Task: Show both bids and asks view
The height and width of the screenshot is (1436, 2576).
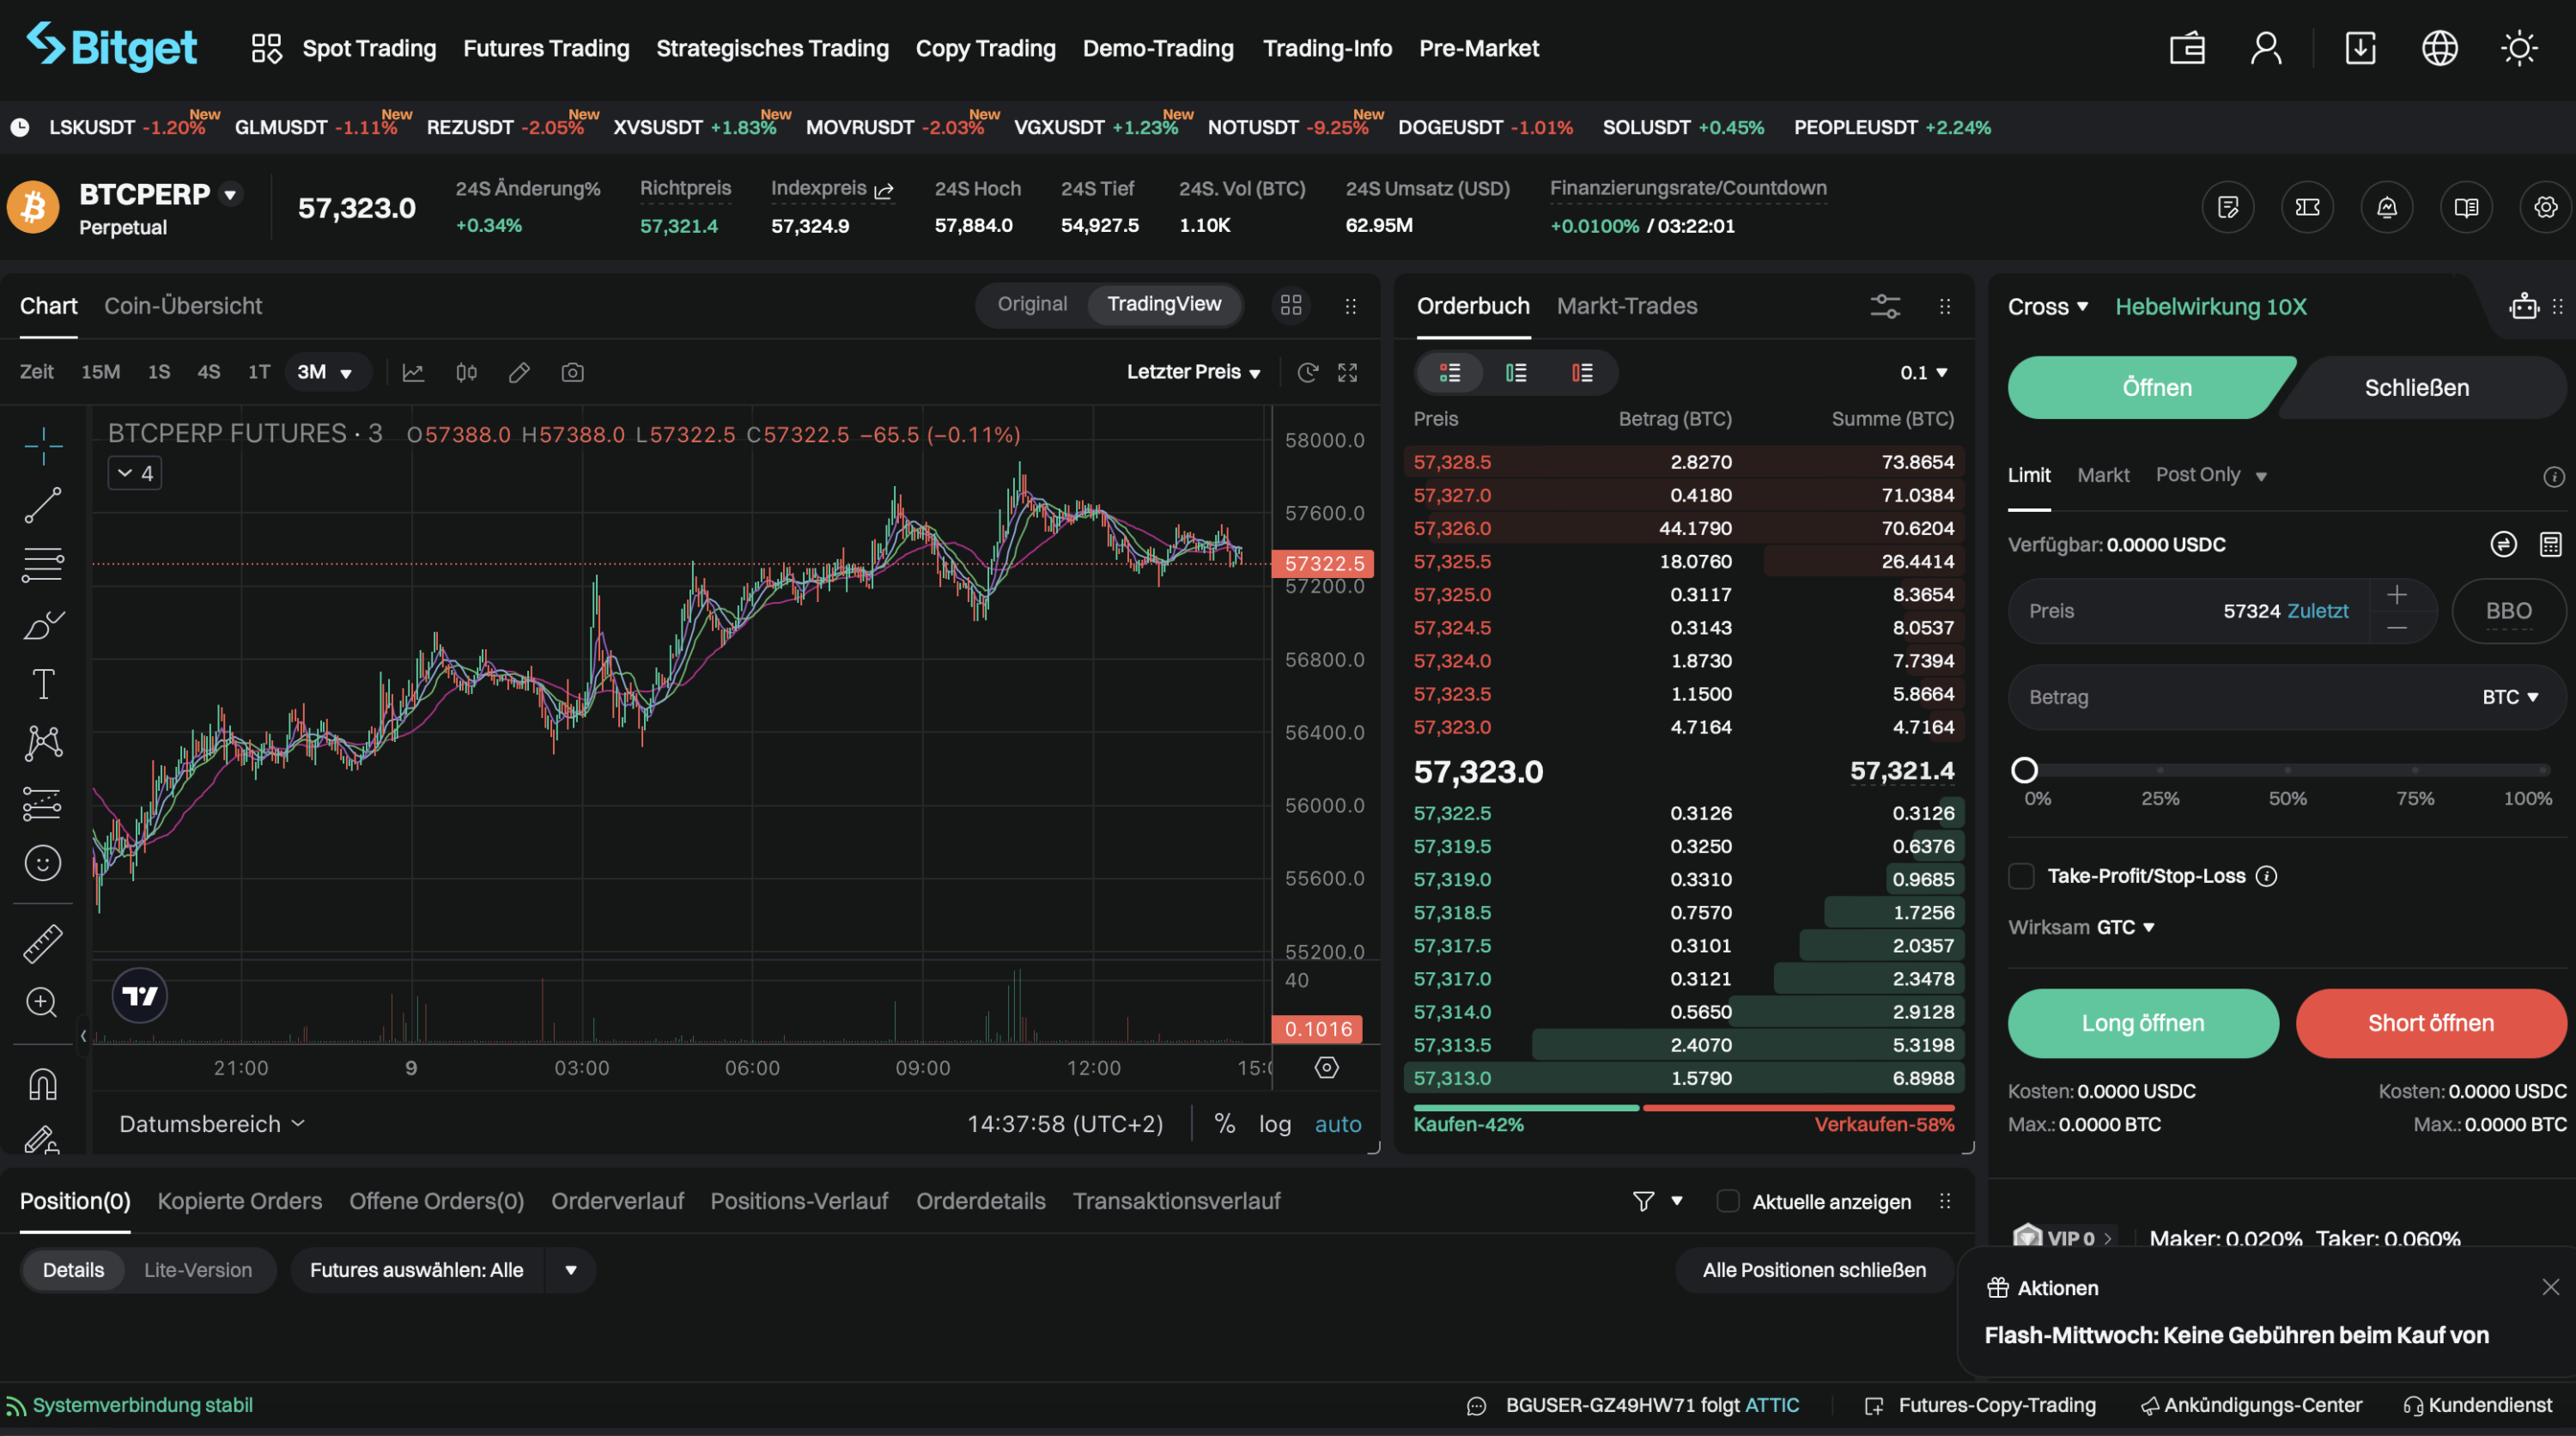Action: 1450,373
